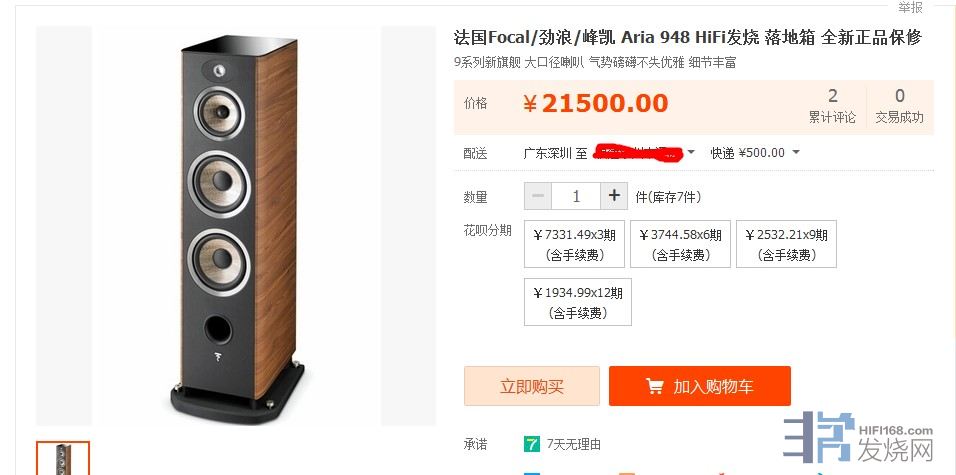Click the 举报 report link
This screenshot has width=956, height=475.
[911, 7]
